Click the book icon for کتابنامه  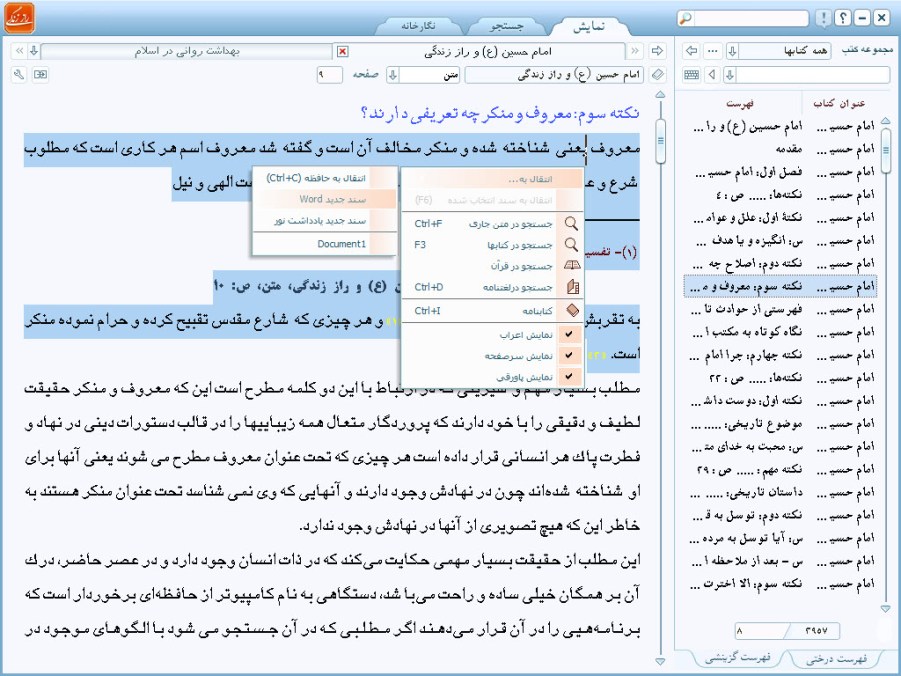(x=572, y=311)
